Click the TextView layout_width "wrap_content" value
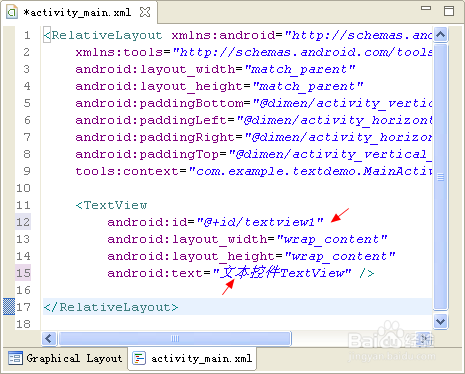 (x=332, y=239)
